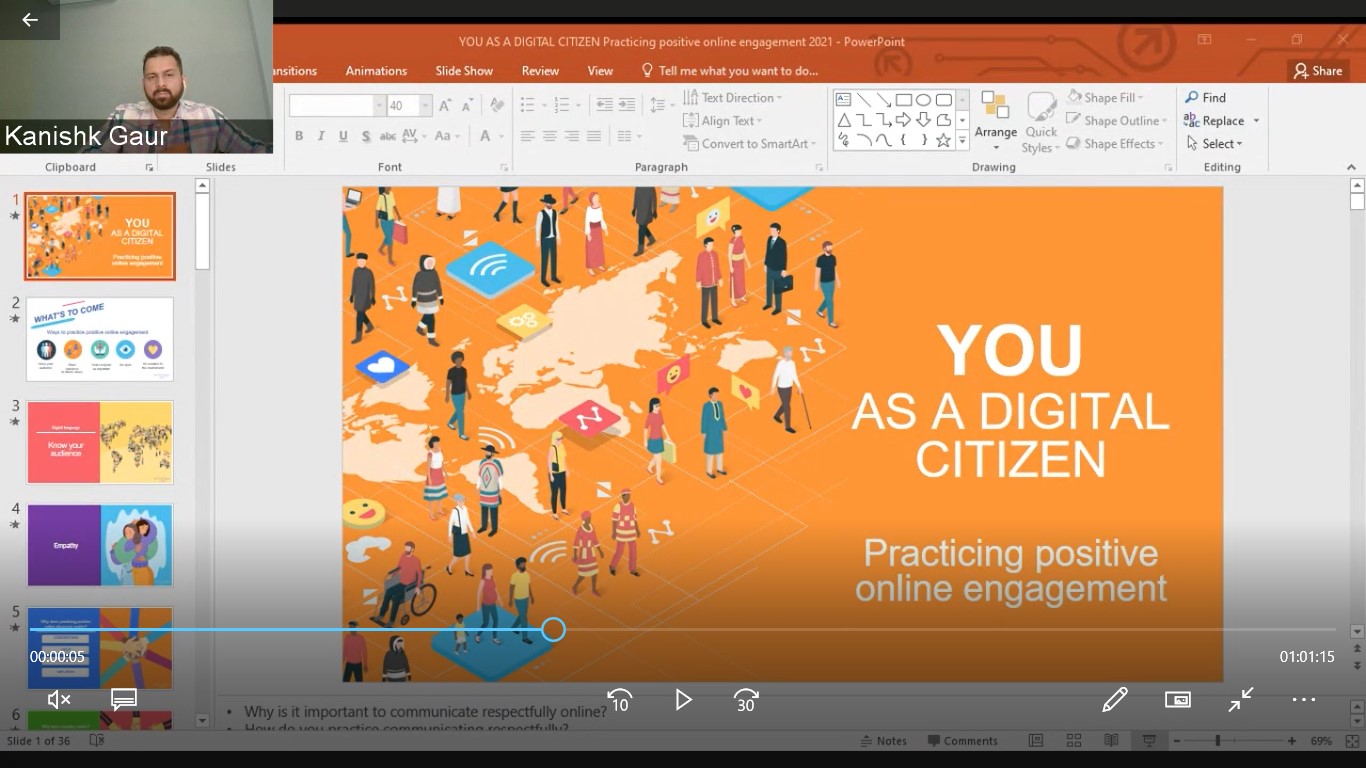Select the Text Box shape
Screen dimensions: 1366x768
tap(843, 99)
